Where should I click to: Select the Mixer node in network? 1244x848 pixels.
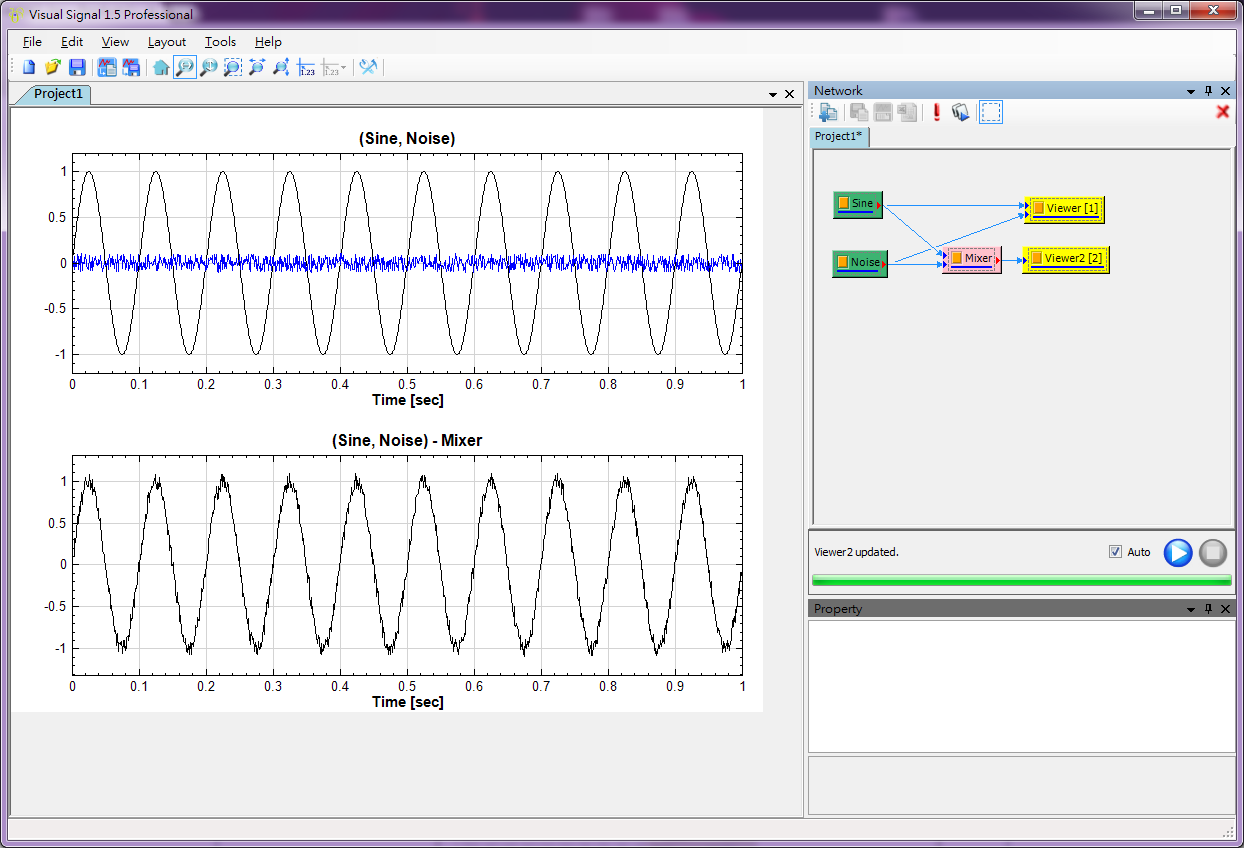tap(972, 259)
